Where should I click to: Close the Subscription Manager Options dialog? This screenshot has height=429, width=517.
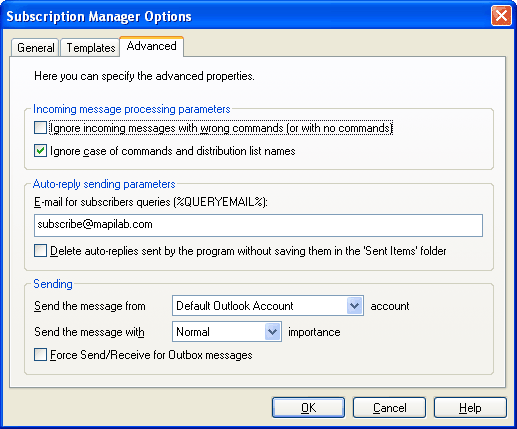[501, 15]
